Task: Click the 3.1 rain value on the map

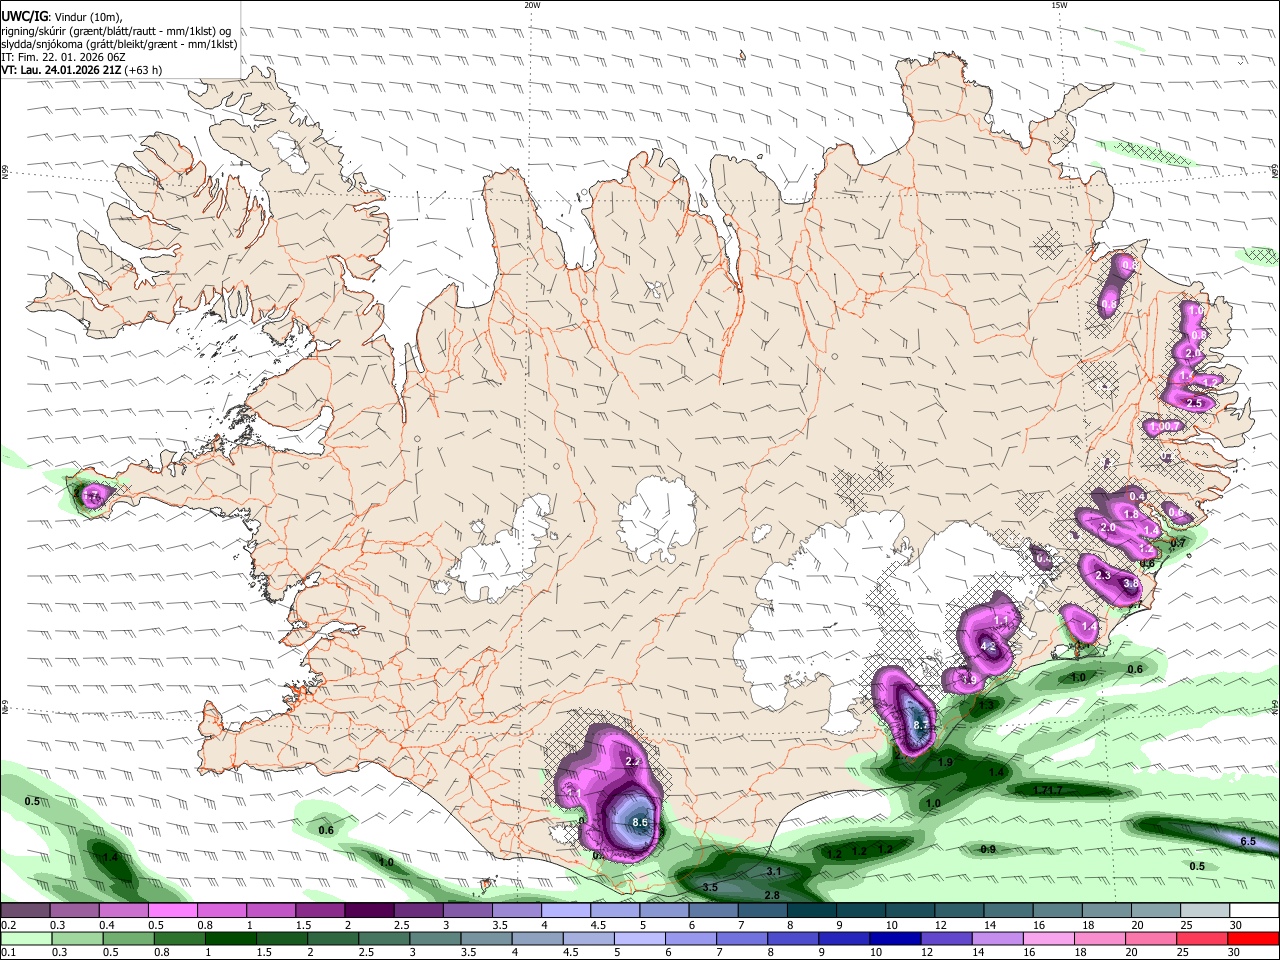Action: pos(773,872)
